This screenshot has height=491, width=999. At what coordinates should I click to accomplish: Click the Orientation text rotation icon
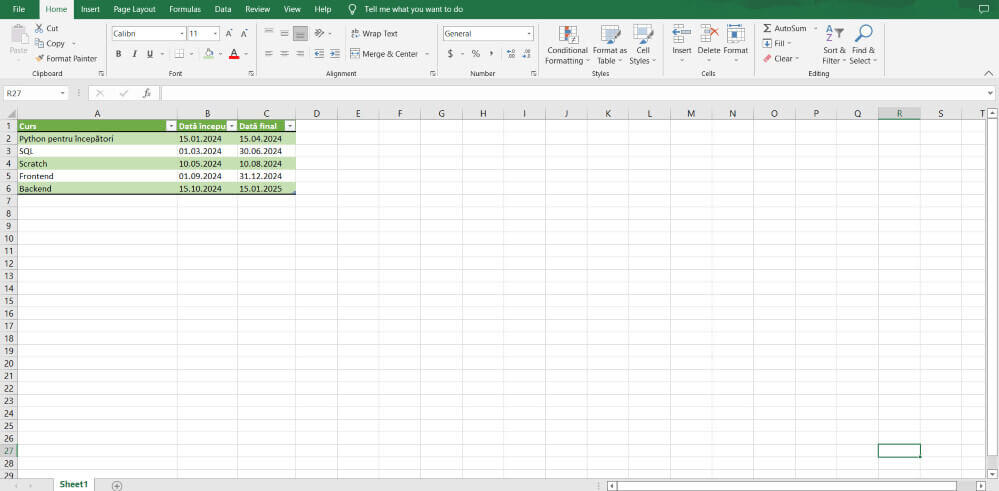(320, 33)
